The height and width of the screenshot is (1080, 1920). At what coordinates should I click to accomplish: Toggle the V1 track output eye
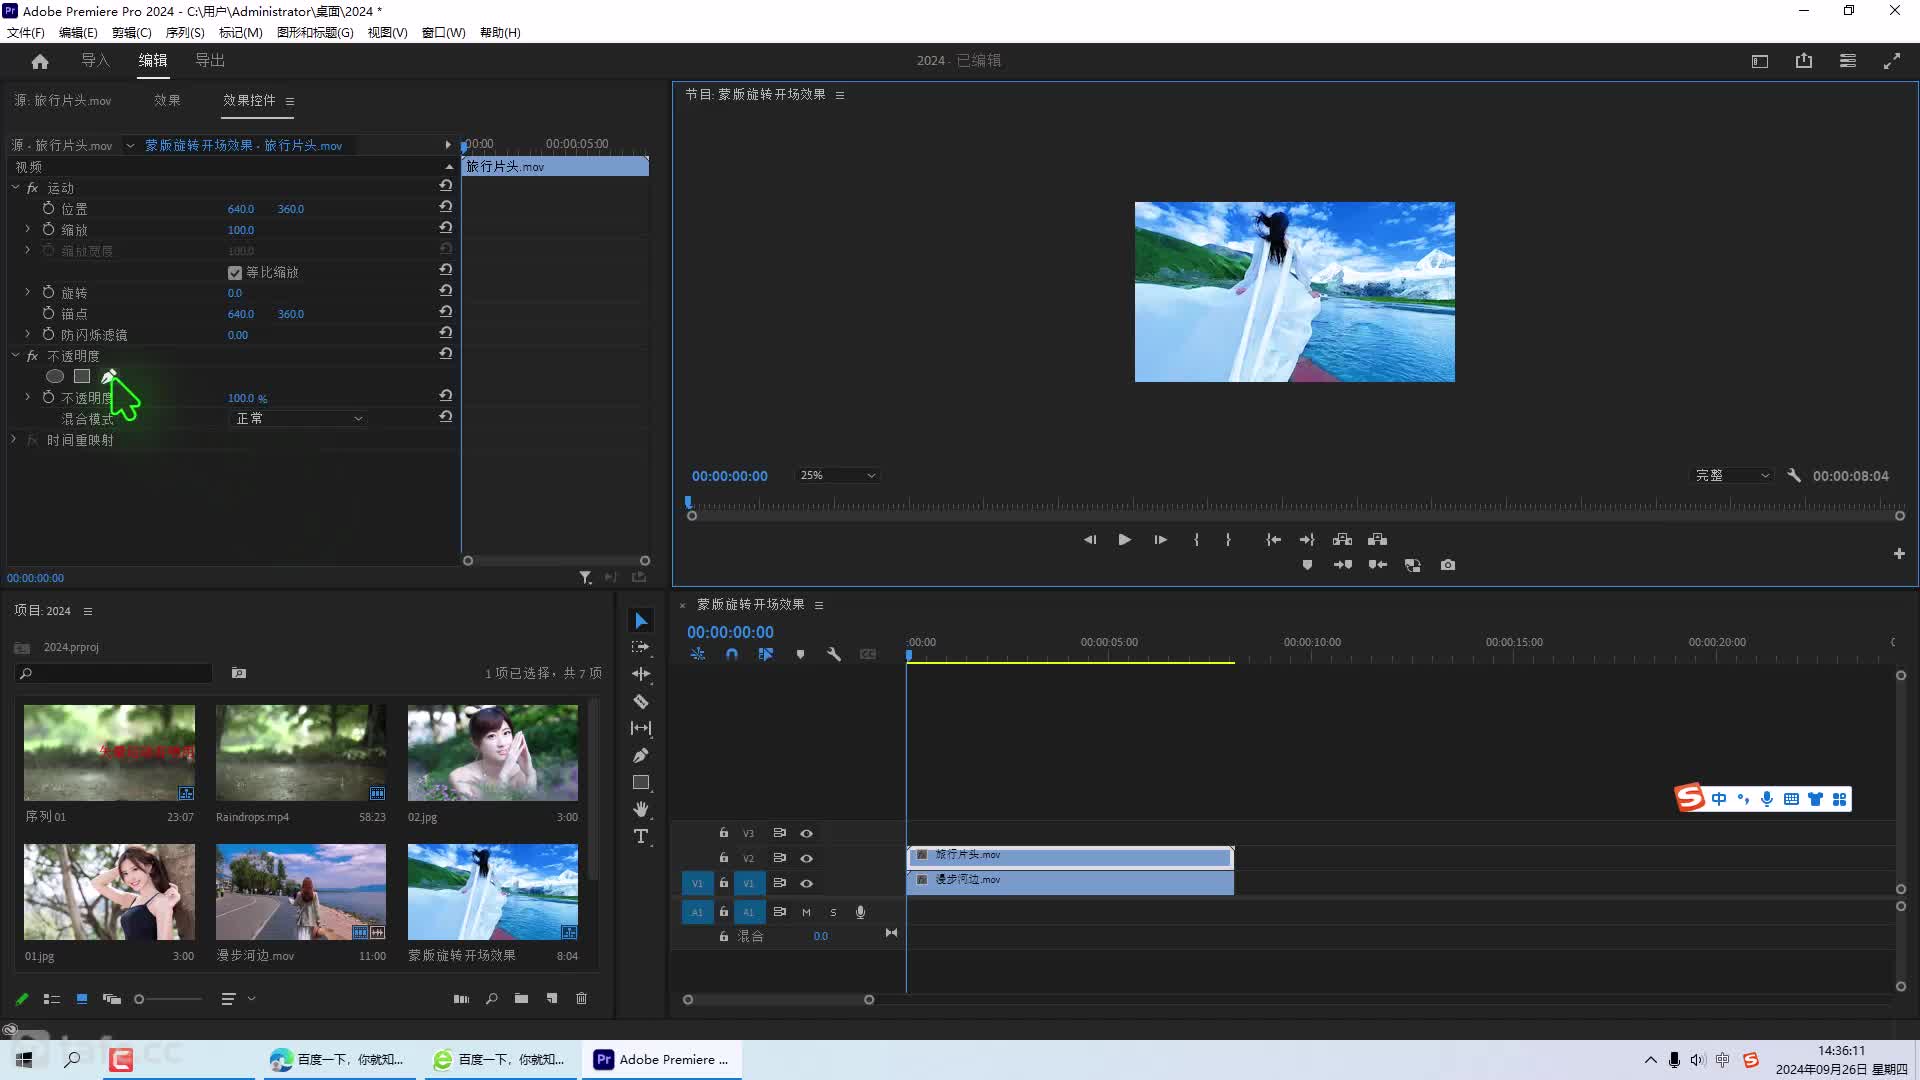[x=806, y=883]
